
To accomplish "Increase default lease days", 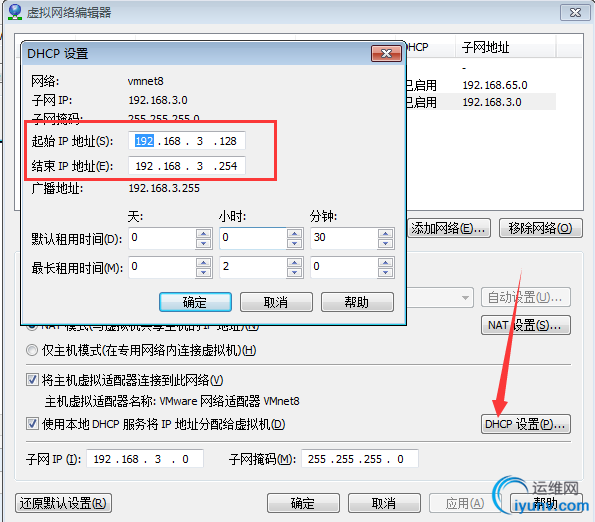I will [204, 233].
